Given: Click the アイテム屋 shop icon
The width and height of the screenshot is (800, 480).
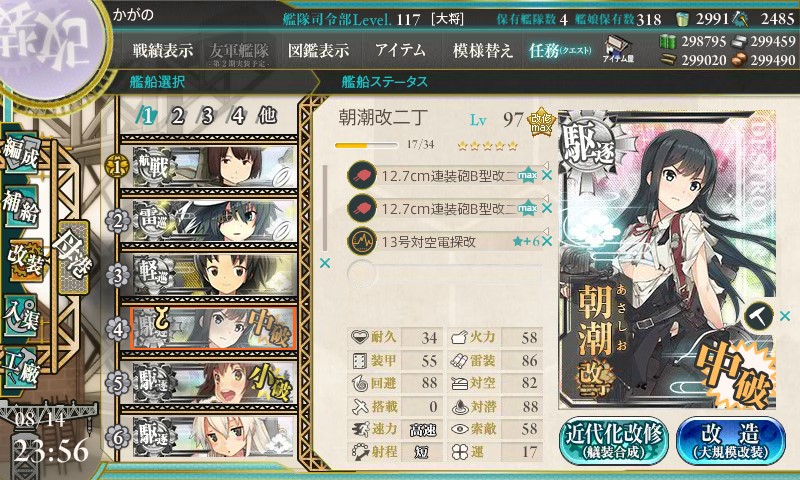Looking at the screenshot, I should pyautogui.click(x=618, y=49).
